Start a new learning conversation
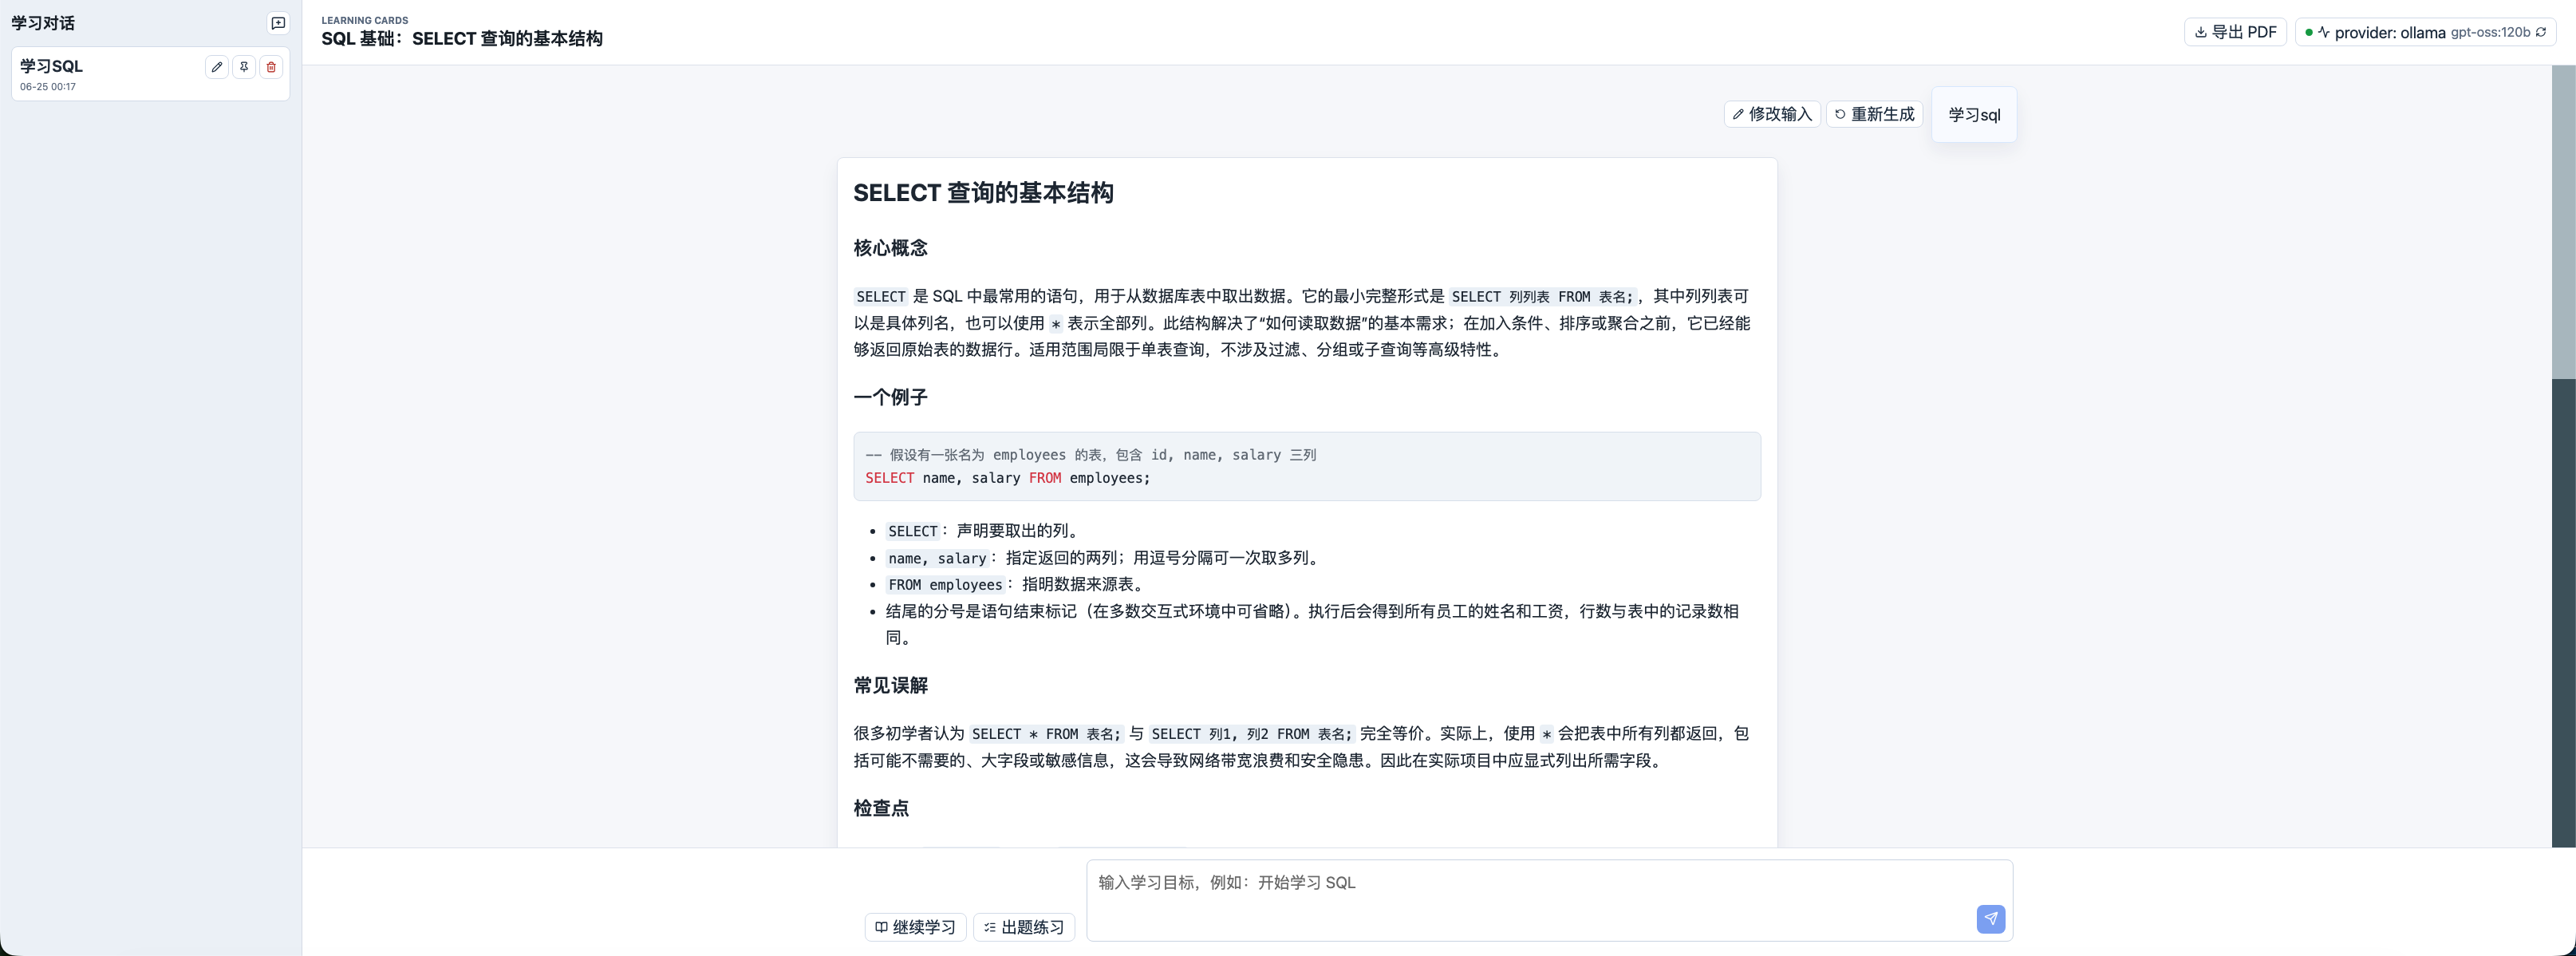2576x956 pixels. 278,23
